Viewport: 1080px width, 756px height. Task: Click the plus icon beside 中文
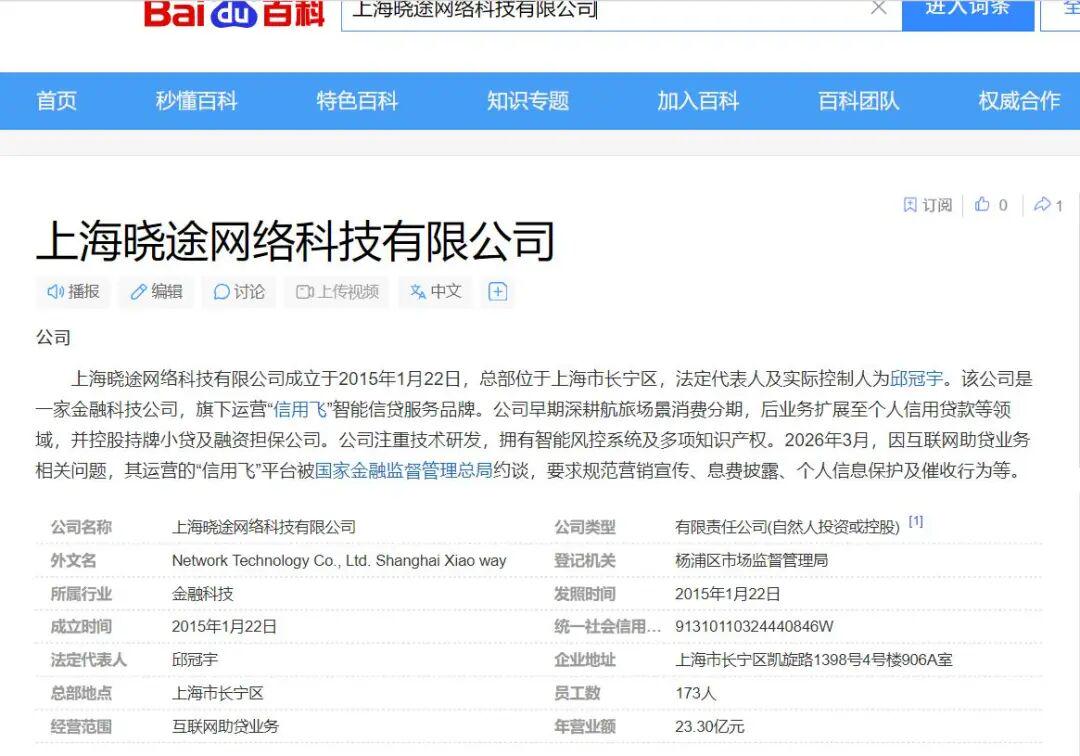click(498, 292)
